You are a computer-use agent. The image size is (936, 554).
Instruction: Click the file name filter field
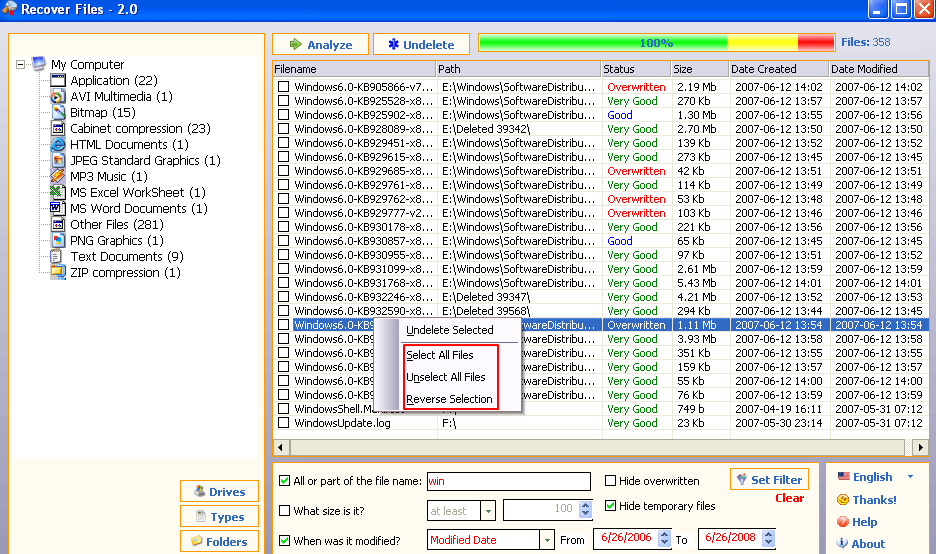[x=509, y=481]
